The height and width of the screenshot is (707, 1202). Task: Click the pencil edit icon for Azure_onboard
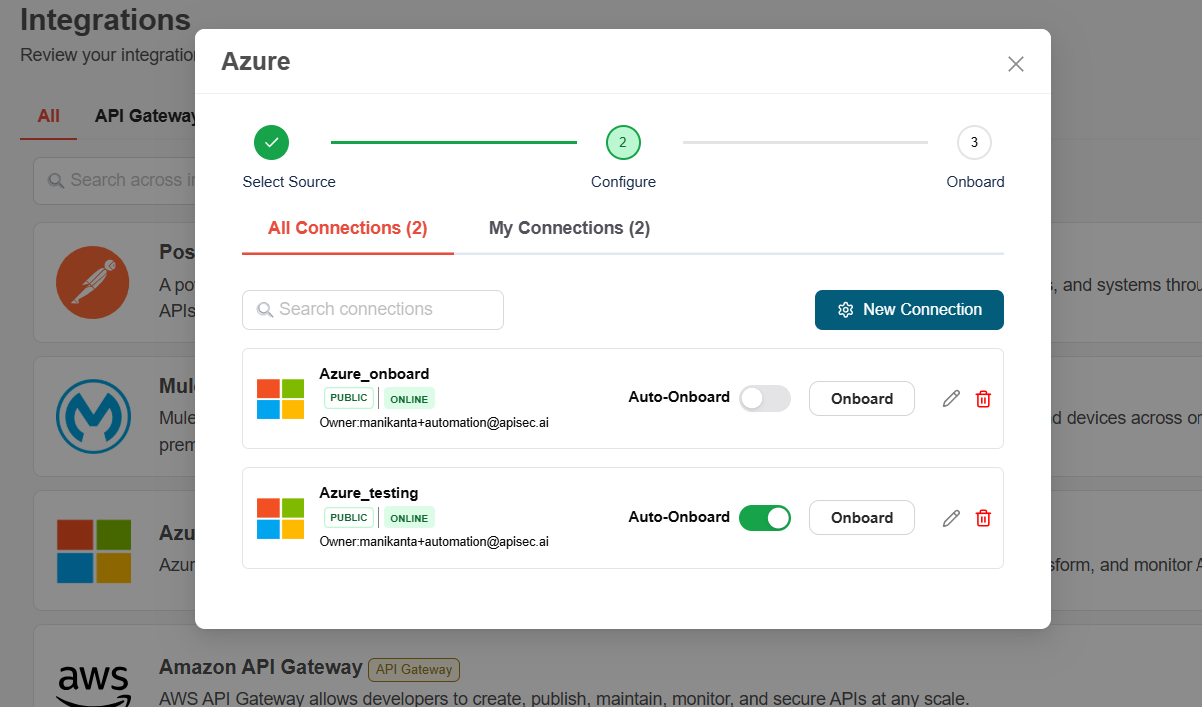pos(951,398)
